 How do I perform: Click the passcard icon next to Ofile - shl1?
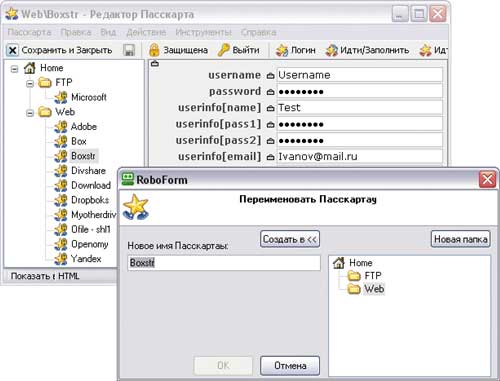[x=61, y=229]
